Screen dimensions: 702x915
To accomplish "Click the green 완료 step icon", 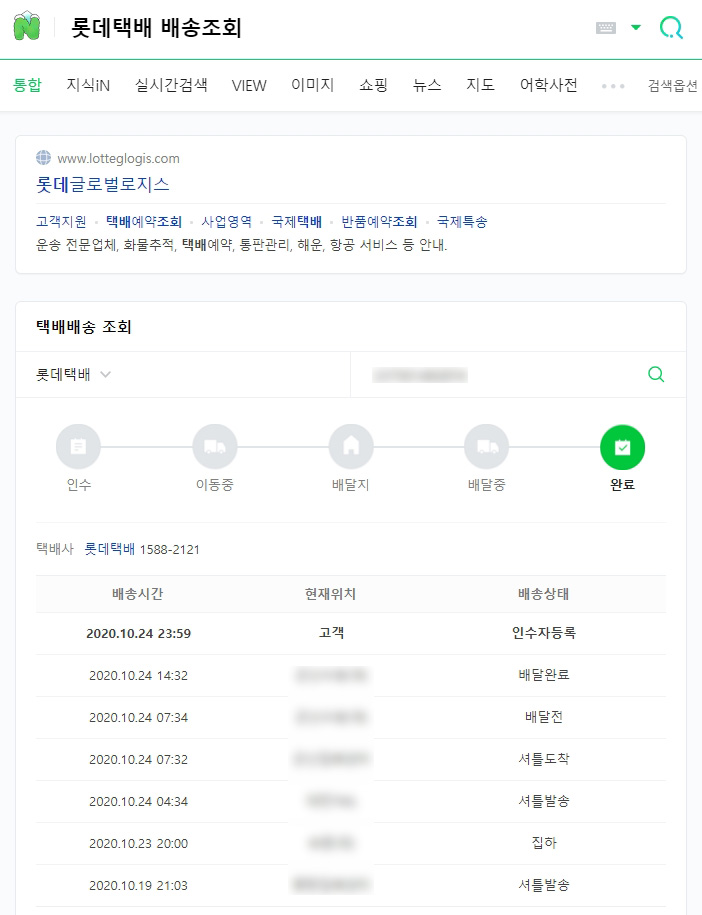I will coord(623,447).
